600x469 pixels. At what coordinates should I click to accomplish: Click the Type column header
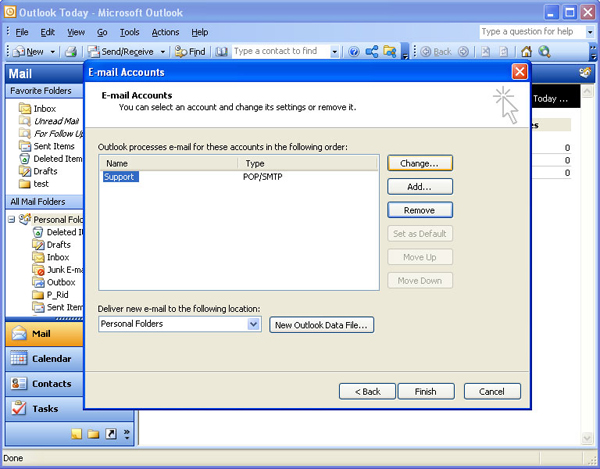308,163
